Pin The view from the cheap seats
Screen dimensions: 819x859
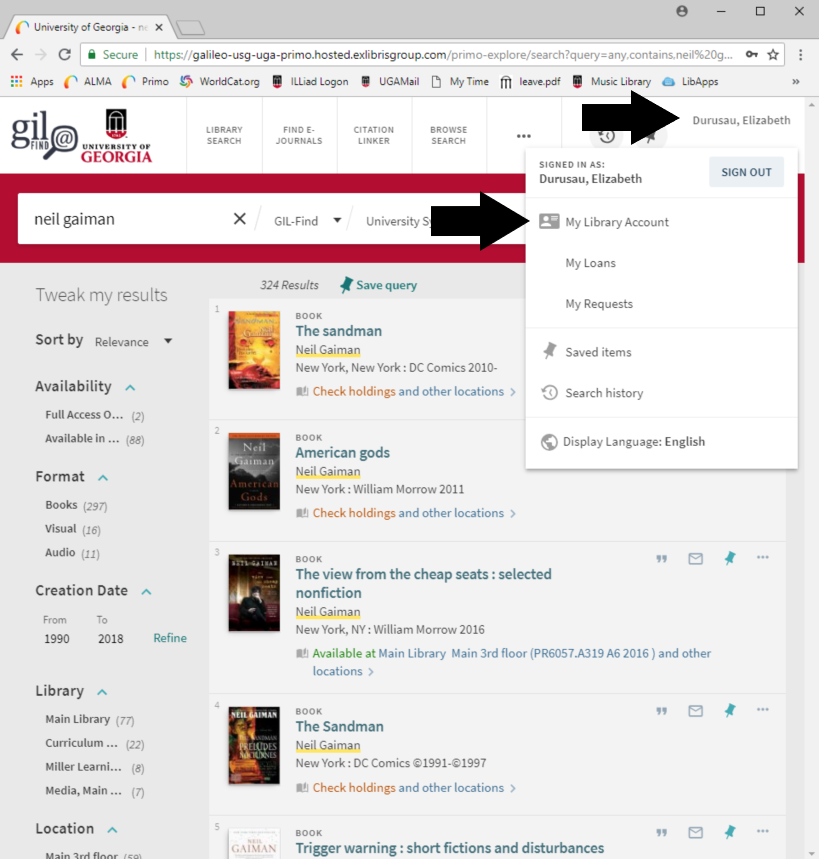pyautogui.click(x=729, y=559)
